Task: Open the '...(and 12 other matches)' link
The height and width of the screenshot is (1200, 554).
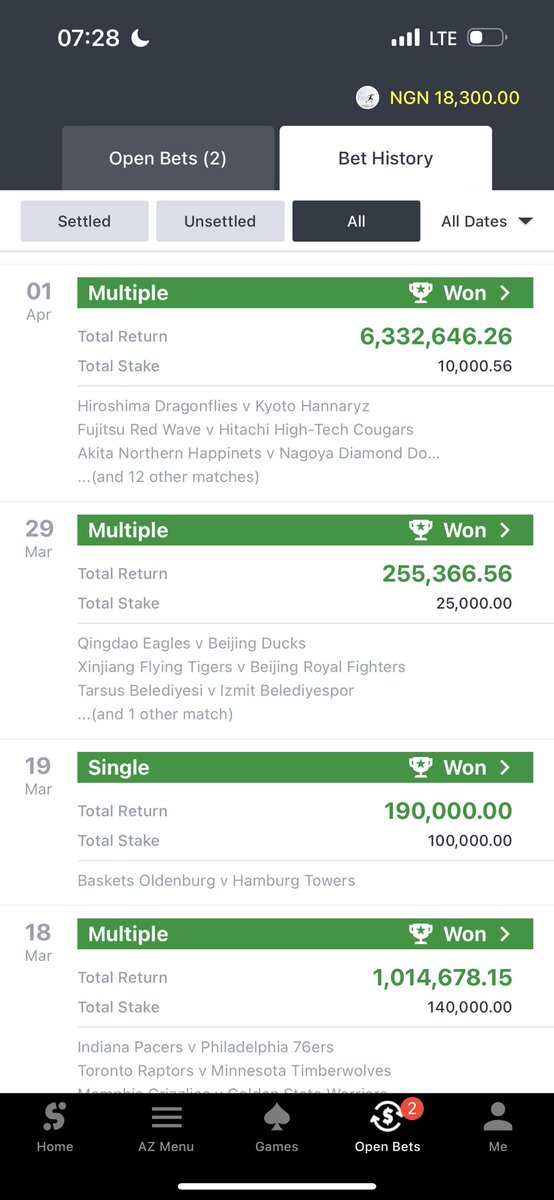Action: click(168, 477)
